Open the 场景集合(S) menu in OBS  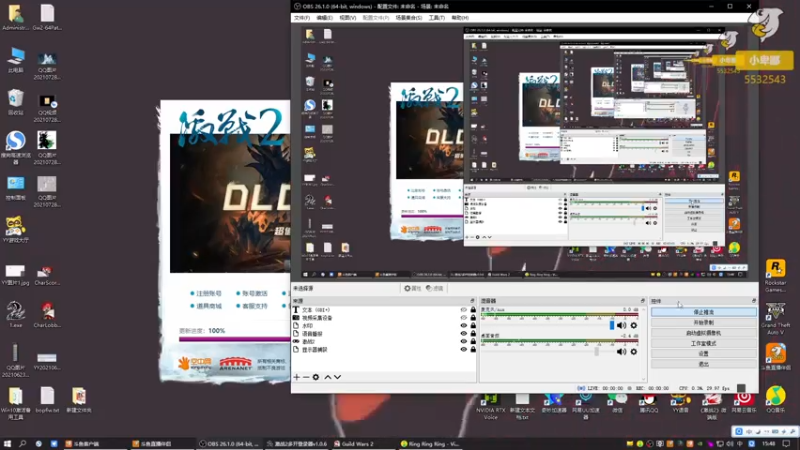pyautogui.click(x=409, y=18)
